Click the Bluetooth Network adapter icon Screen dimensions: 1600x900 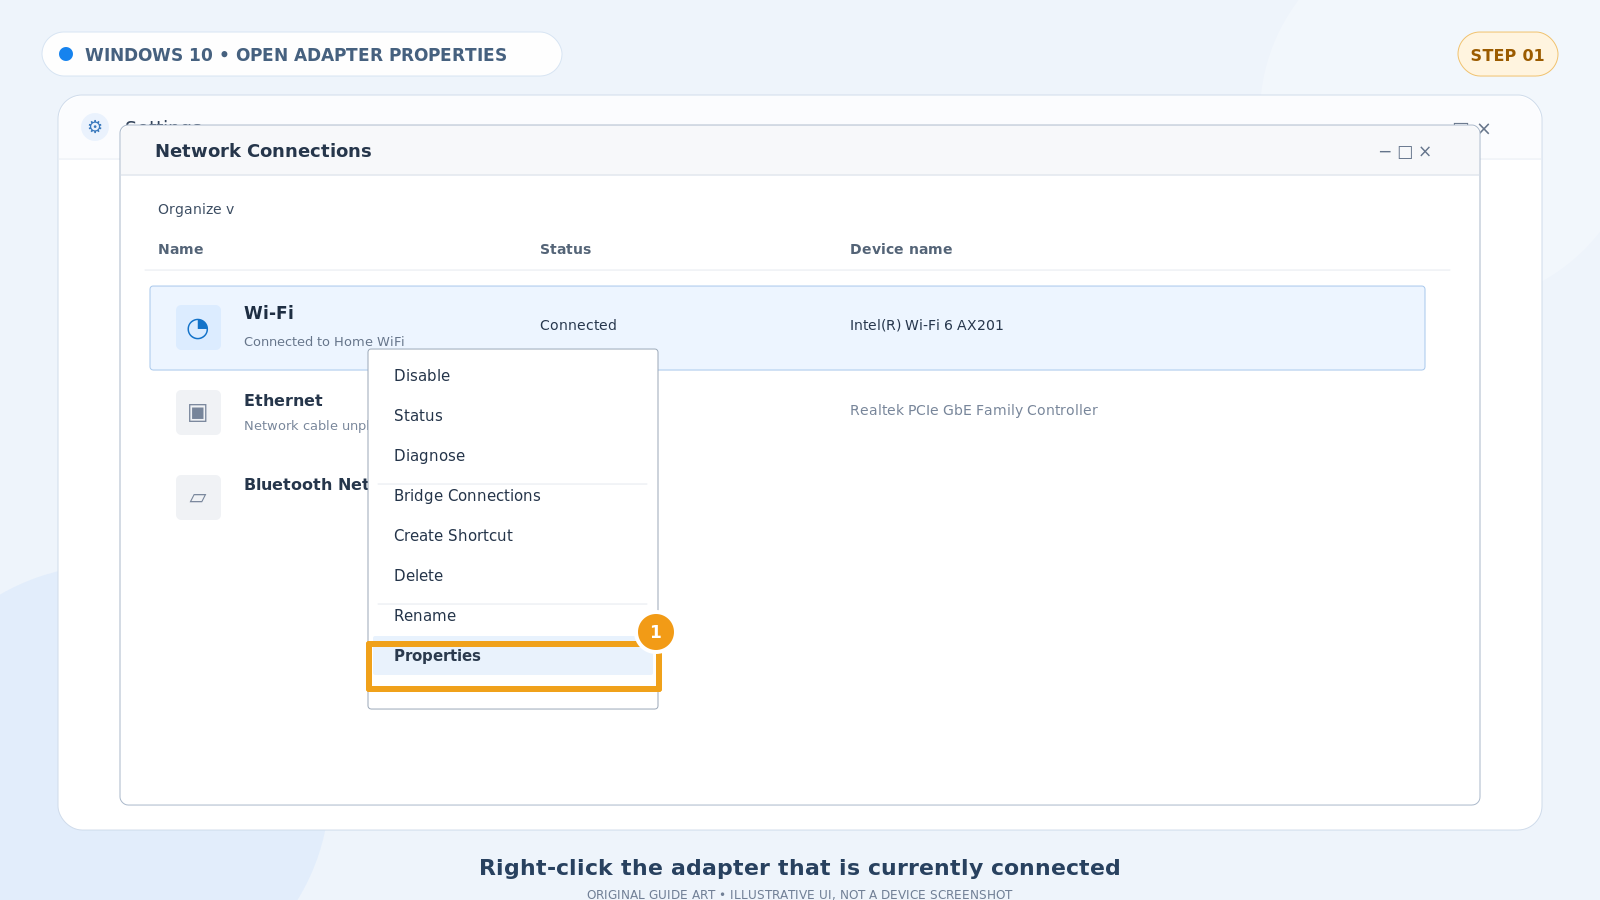click(198, 497)
